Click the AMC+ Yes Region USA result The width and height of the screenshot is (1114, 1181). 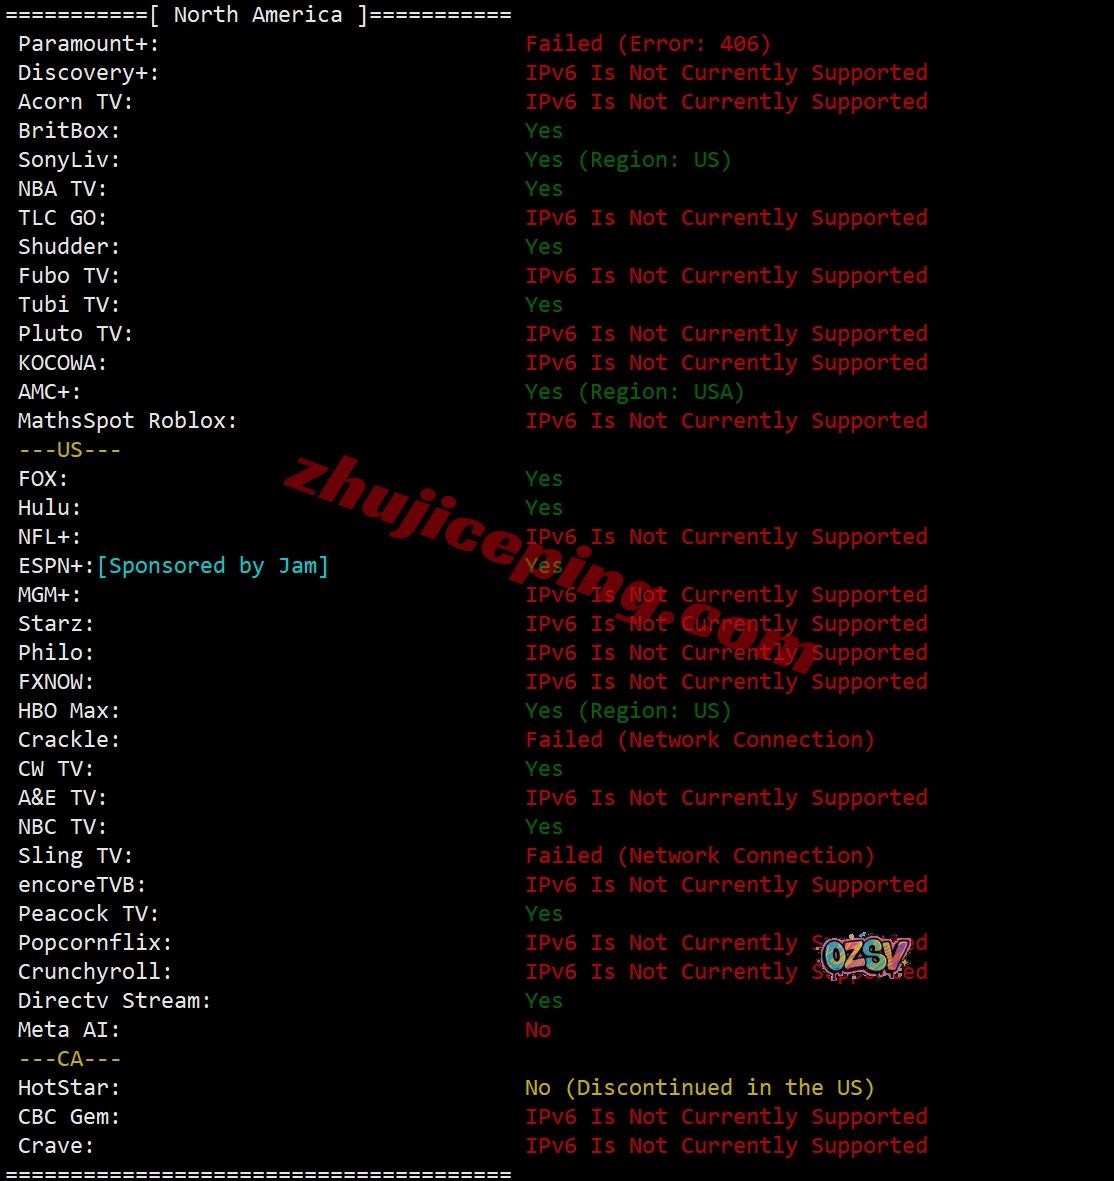(x=635, y=392)
